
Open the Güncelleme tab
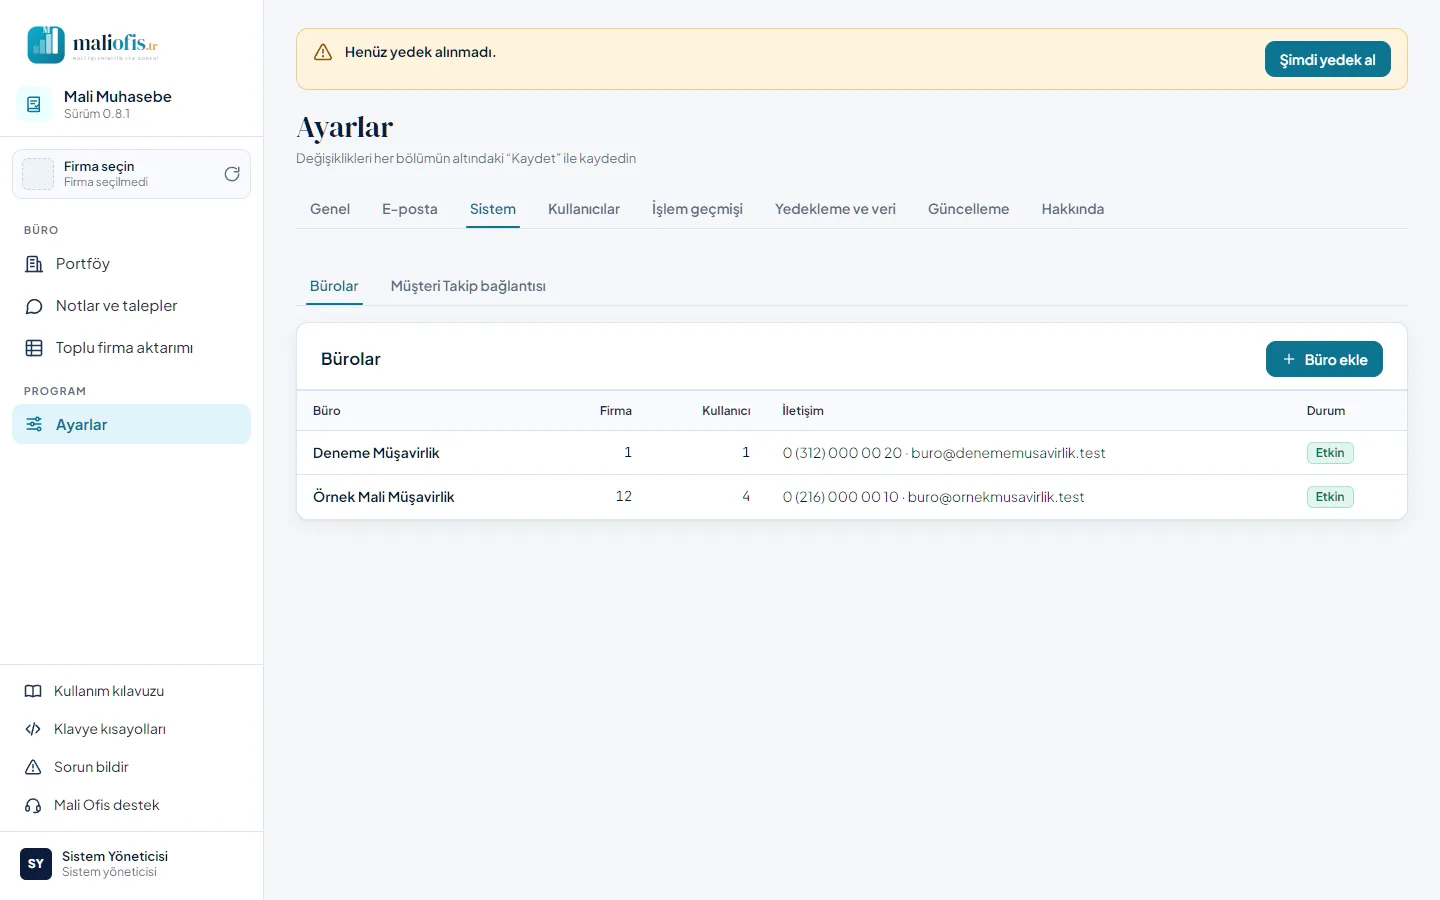[x=968, y=209]
